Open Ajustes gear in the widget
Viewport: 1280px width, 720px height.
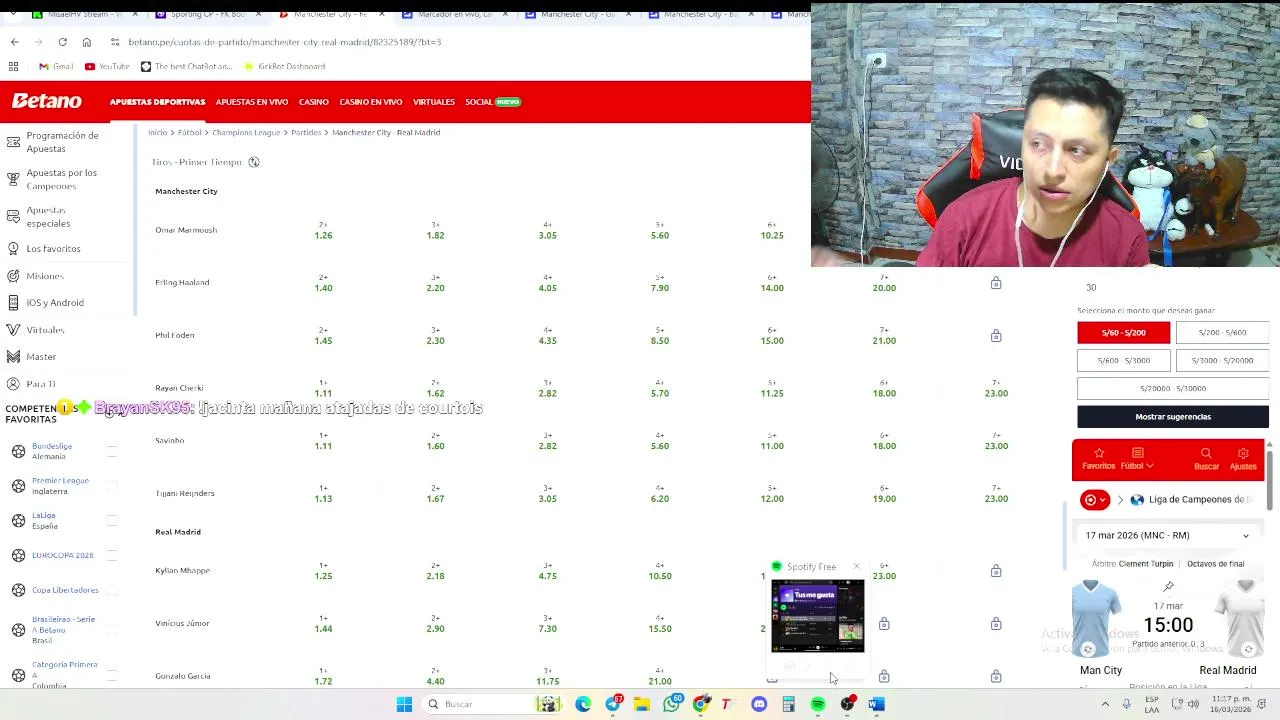[1243, 459]
